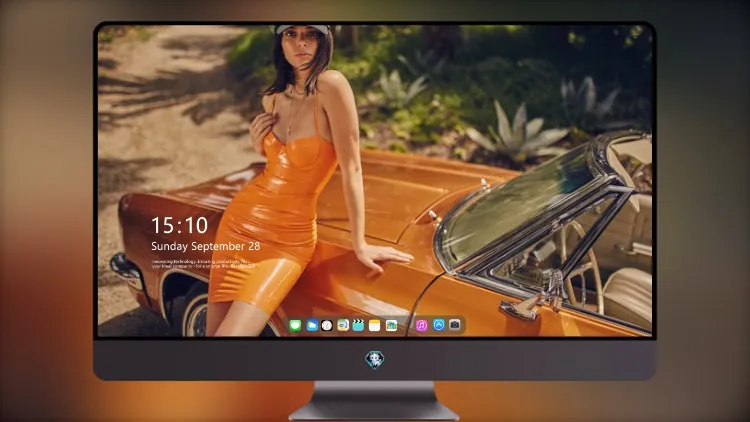The height and width of the screenshot is (422, 750).
Task: Open the Clock app in the dock
Action: [x=327, y=326]
